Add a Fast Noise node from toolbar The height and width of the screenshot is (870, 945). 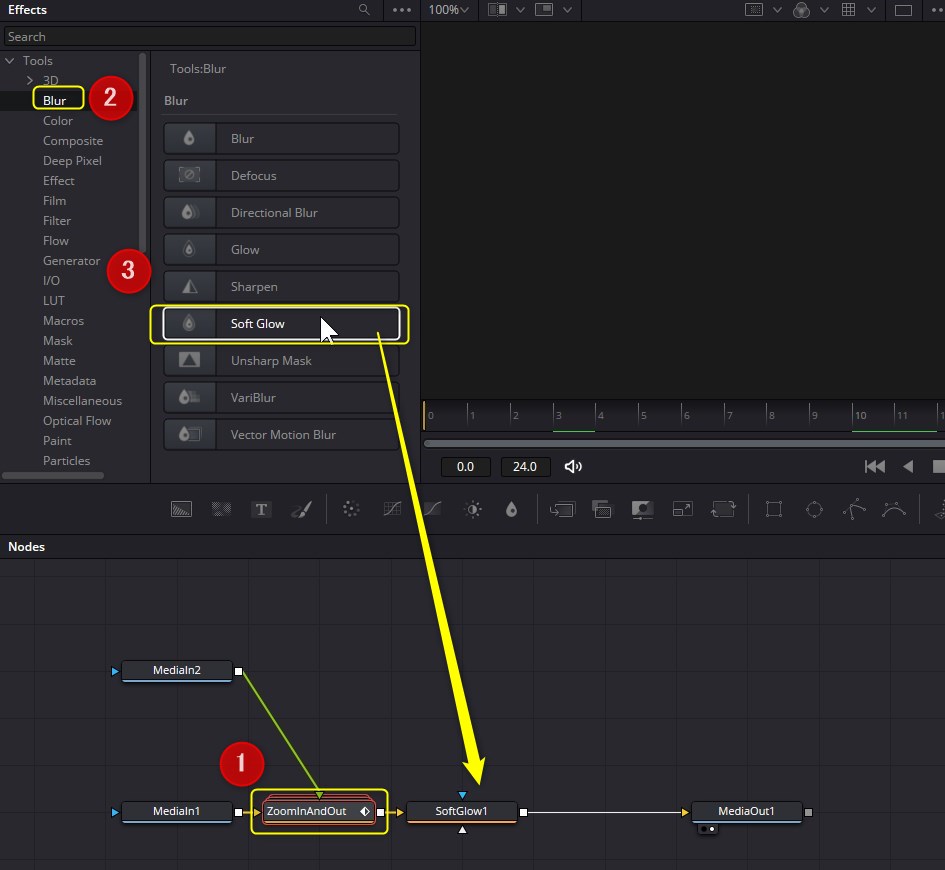coord(221,510)
